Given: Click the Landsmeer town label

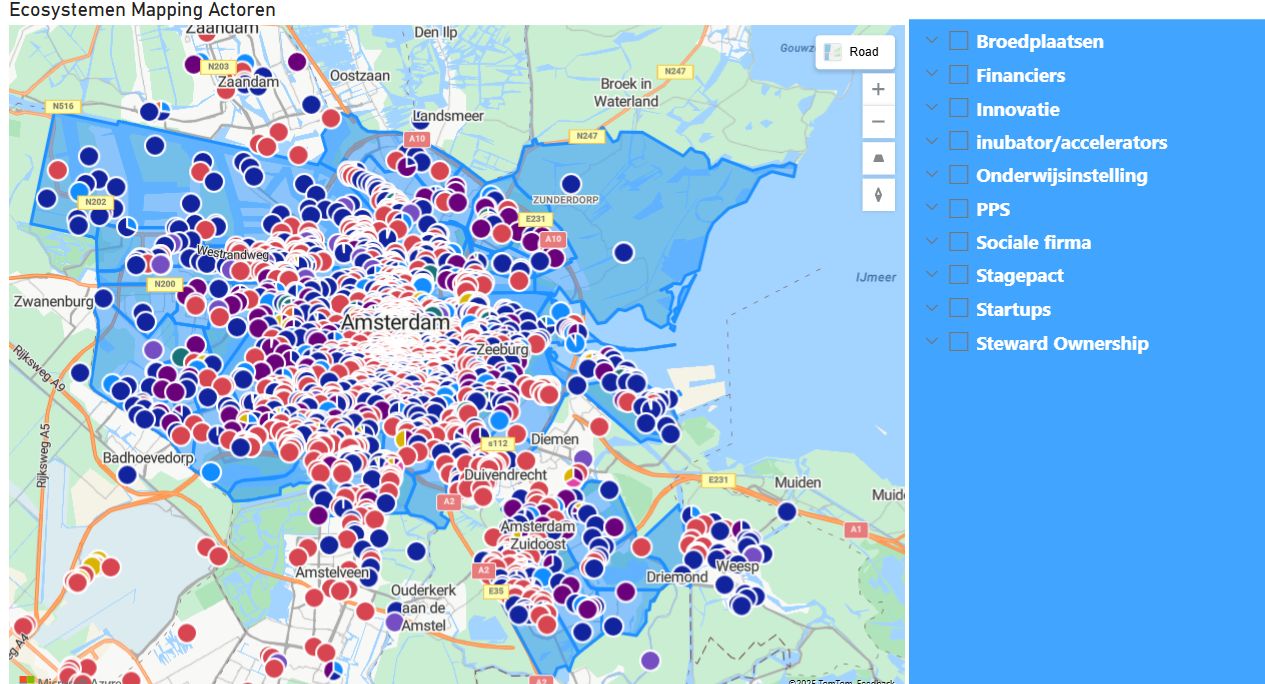Looking at the screenshot, I should point(448,116).
